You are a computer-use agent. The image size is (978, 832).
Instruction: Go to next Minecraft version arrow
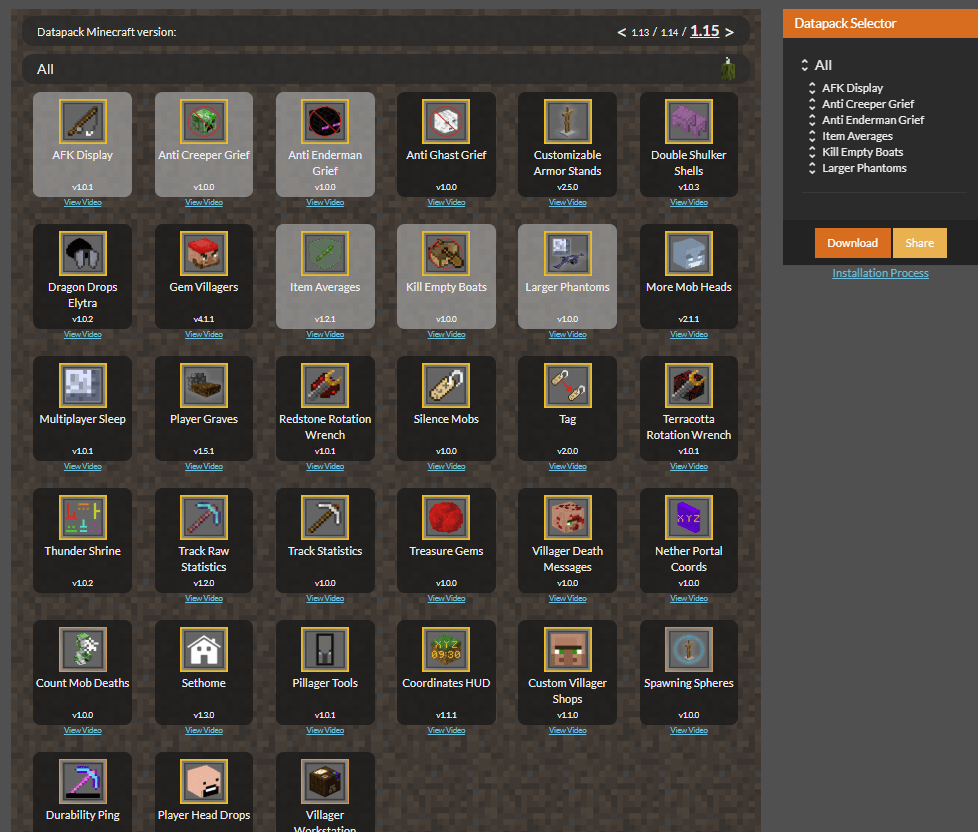click(729, 32)
